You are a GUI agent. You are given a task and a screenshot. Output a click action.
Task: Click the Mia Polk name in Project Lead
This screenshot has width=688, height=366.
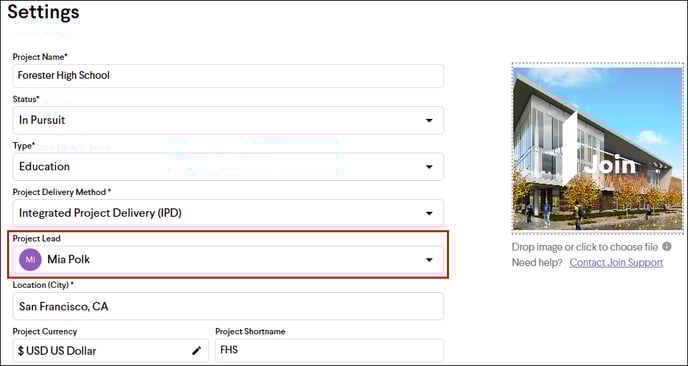pos(68,259)
